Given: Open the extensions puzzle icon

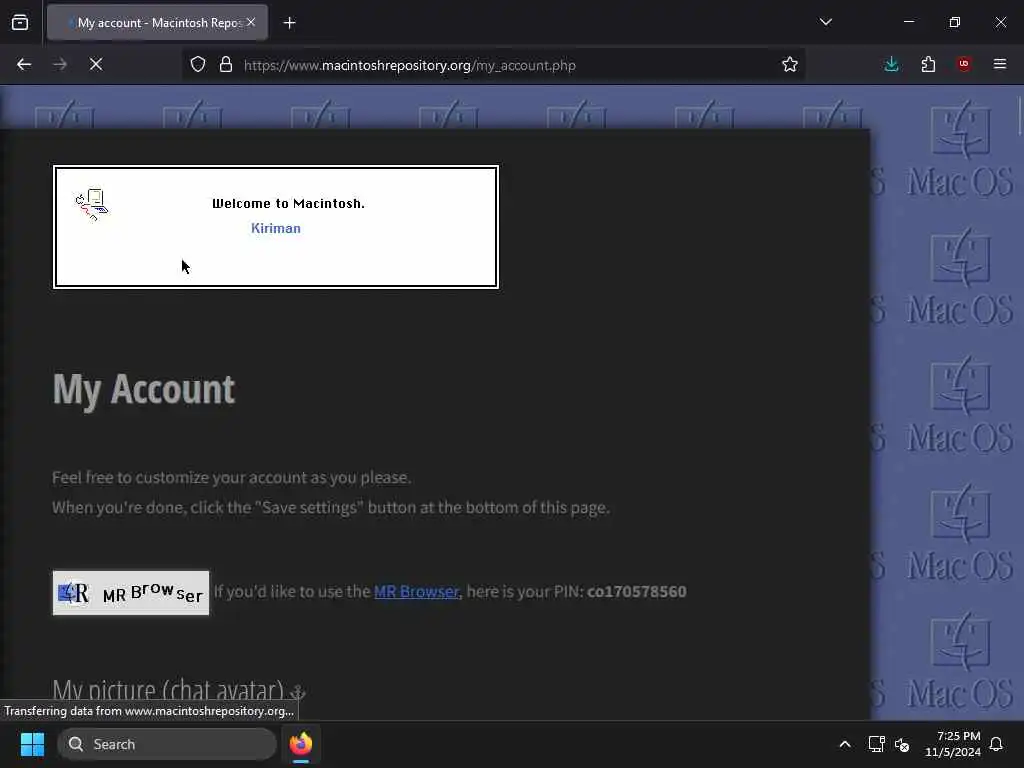Looking at the screenshot, I should click(928, 65).
